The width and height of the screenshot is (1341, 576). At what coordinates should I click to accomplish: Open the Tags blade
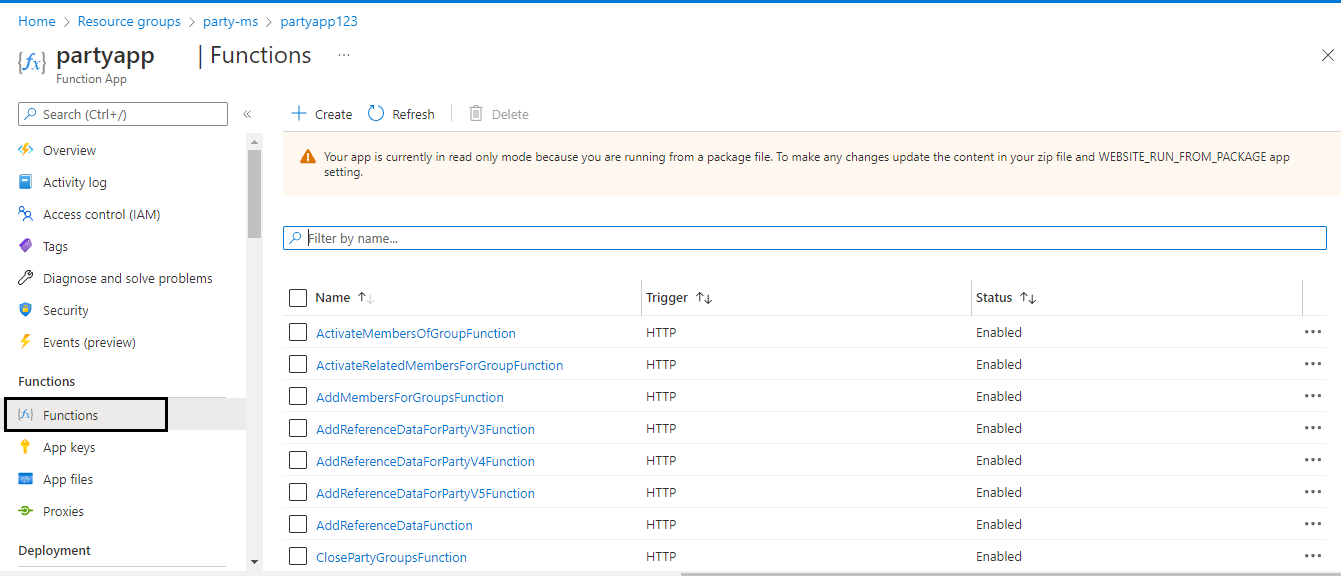point(55,246)
